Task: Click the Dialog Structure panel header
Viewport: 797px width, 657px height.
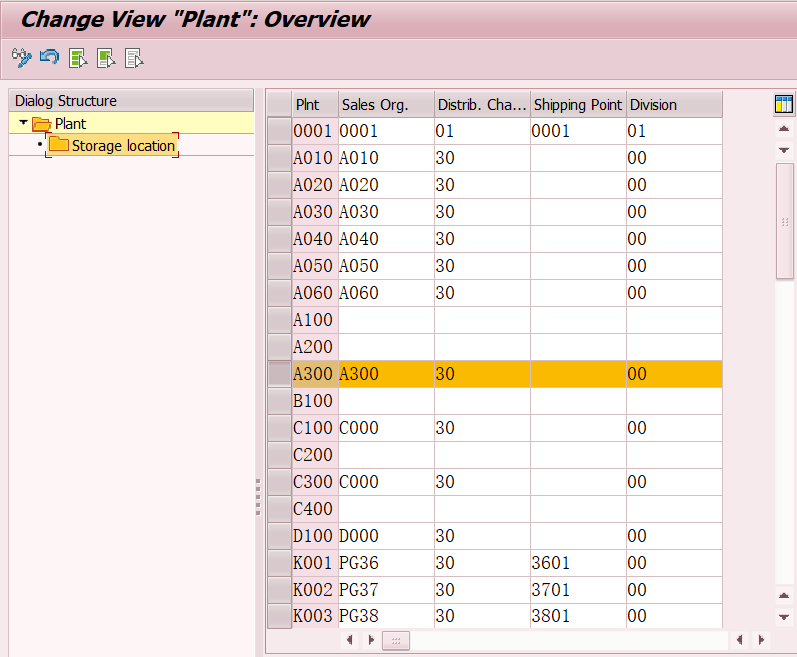Action: [131, 101]
